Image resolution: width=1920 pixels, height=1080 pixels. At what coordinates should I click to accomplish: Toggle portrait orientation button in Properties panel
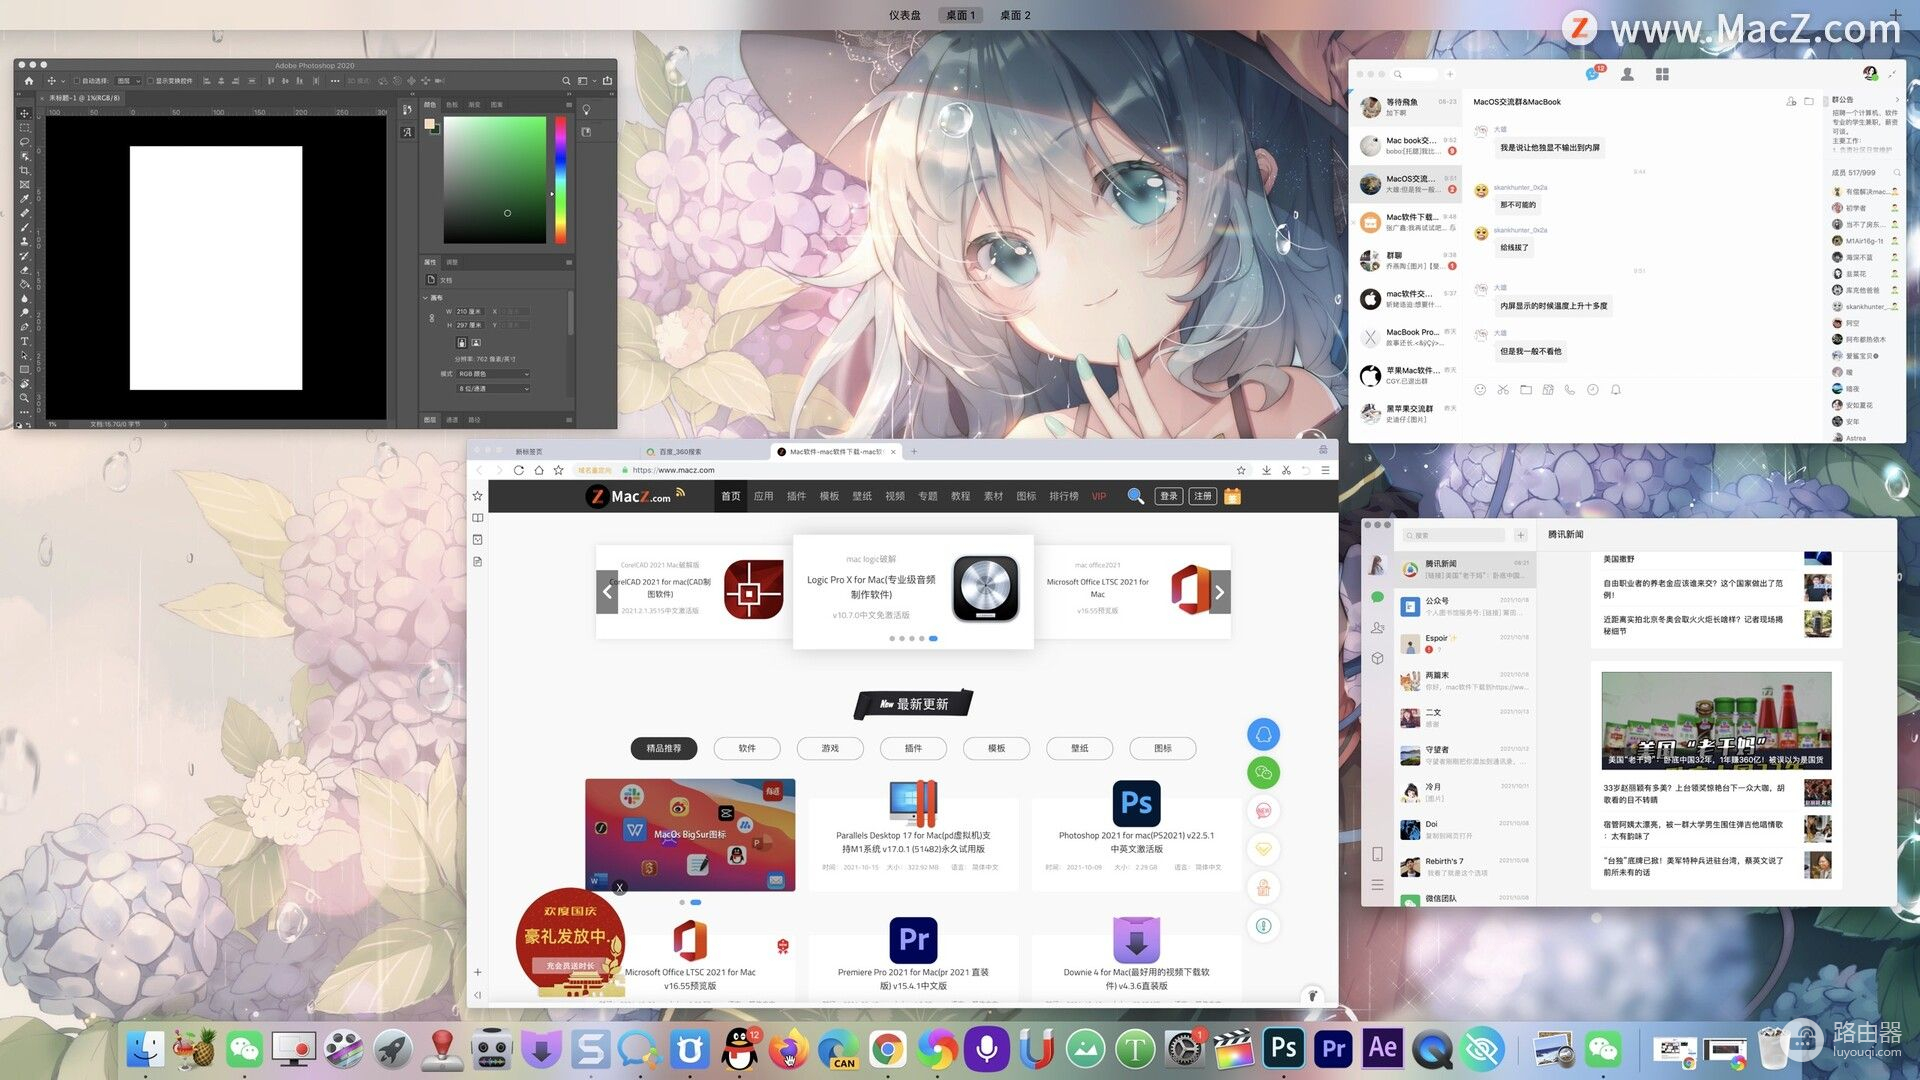pos(461,342)
